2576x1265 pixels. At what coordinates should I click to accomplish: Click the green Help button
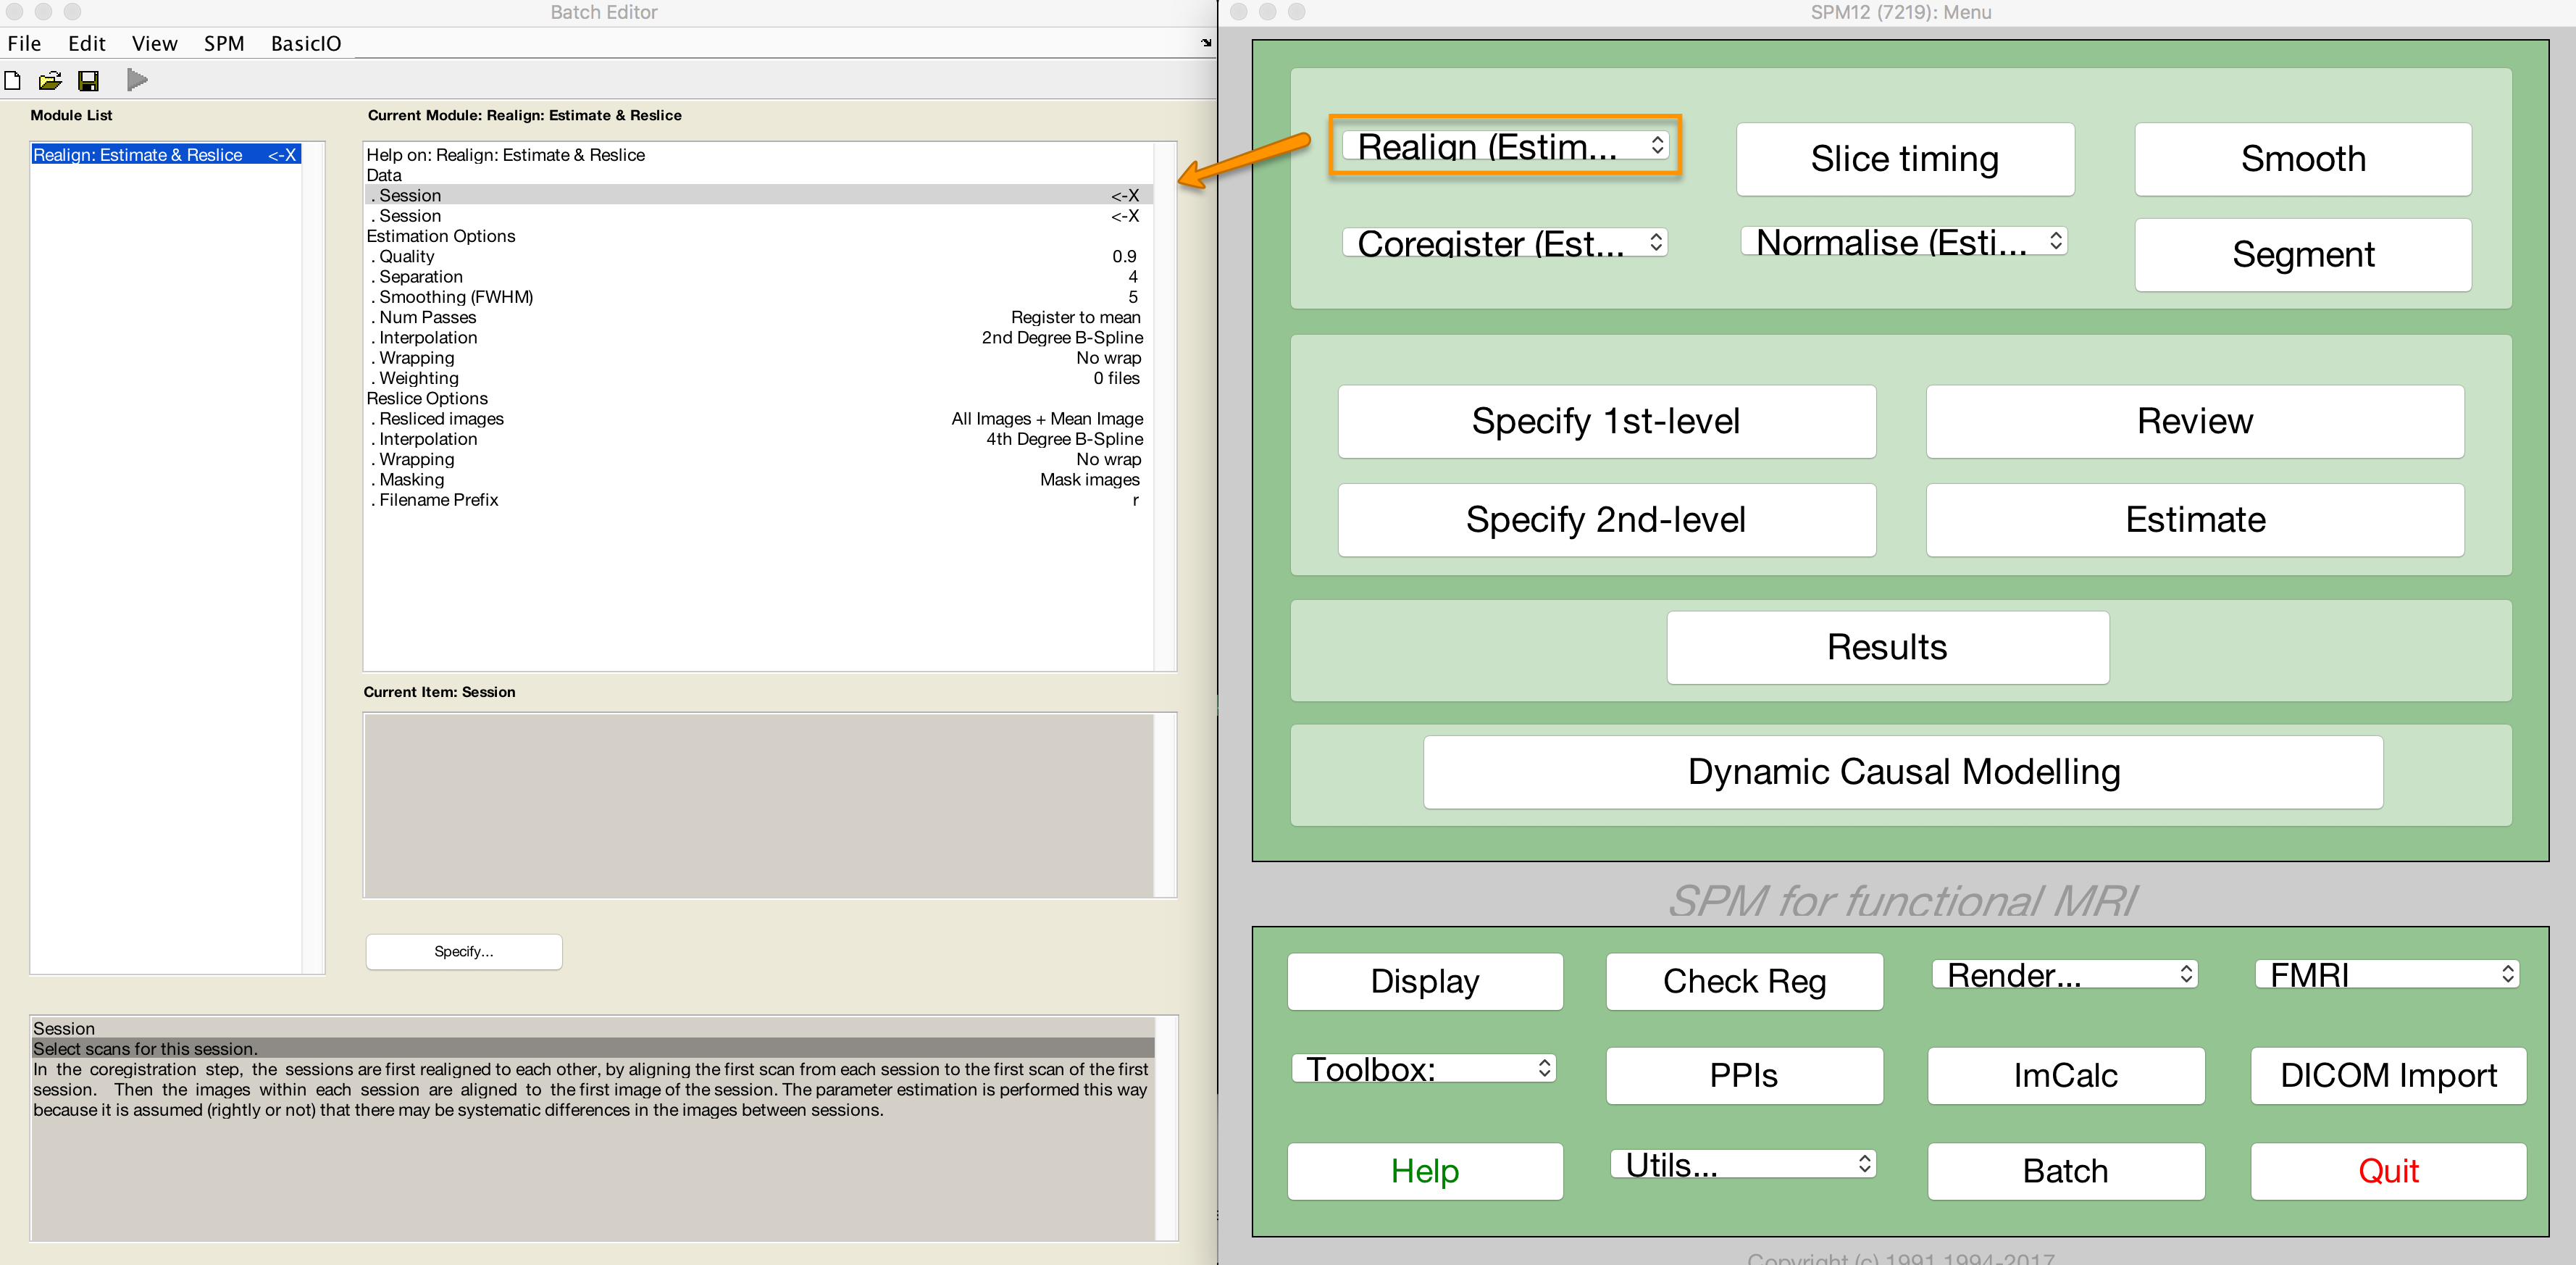point(1425,1172)
